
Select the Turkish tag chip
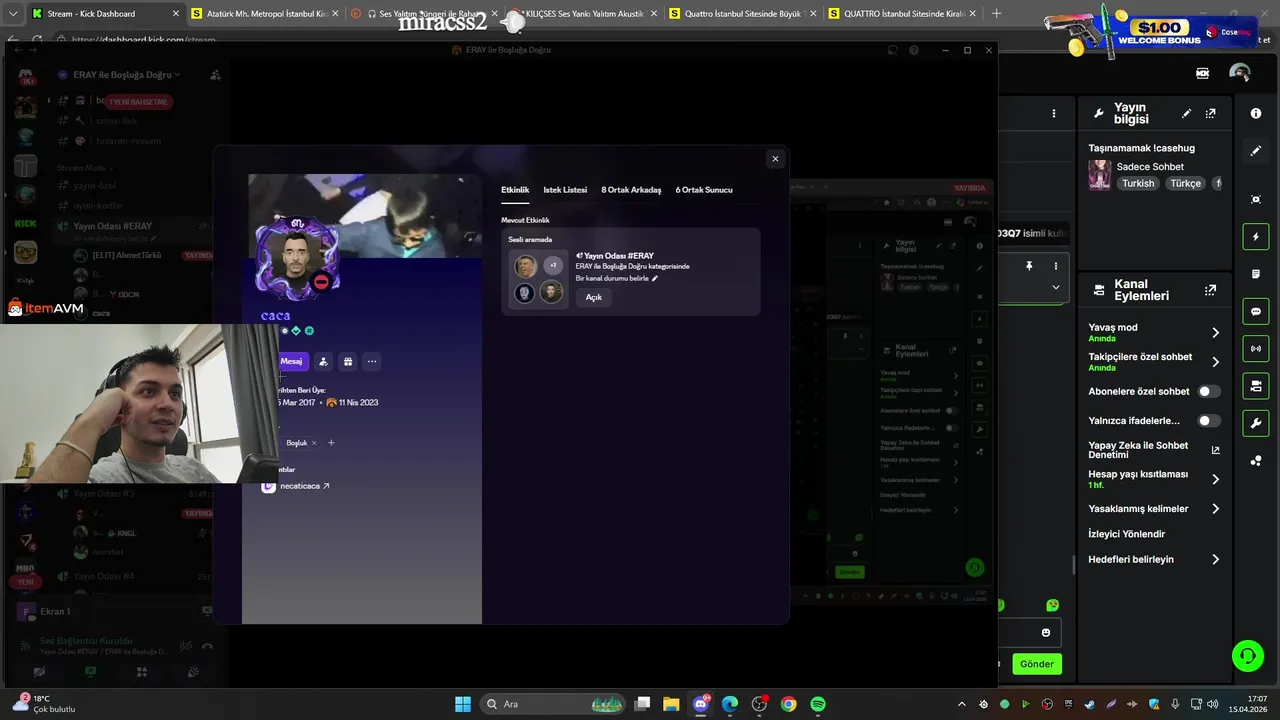click(x=1138, y=184)
